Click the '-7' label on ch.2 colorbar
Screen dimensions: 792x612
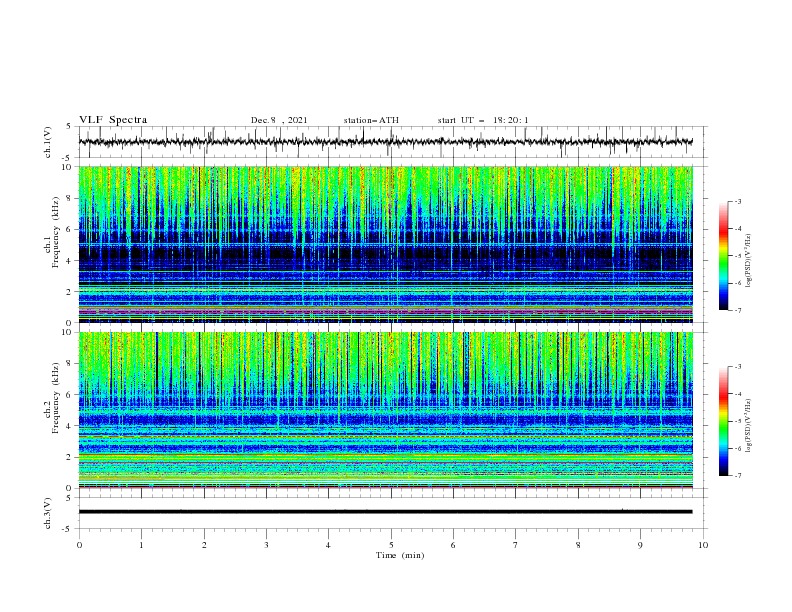coord(737,476)
